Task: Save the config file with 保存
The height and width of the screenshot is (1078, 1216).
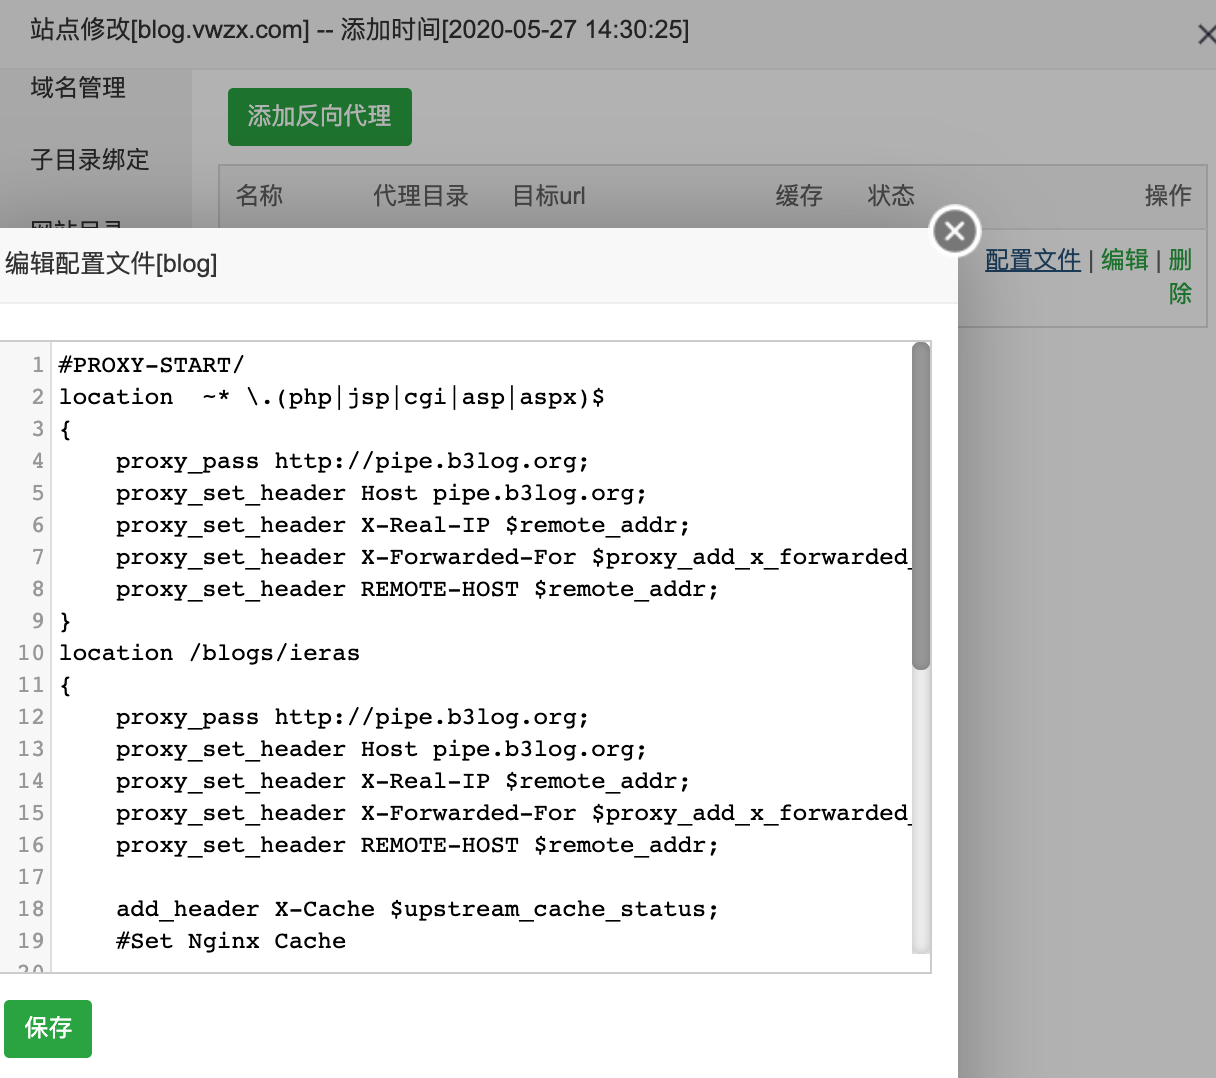Action: pos(48,1028)
